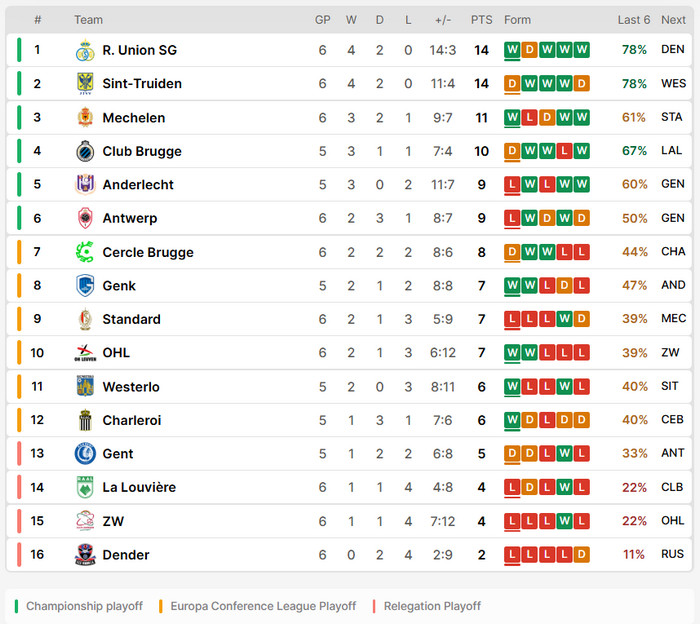The height and width of the screenshot is (624, 700).
Task: Click the Genk club crest
Action: (x=85, y=285)
